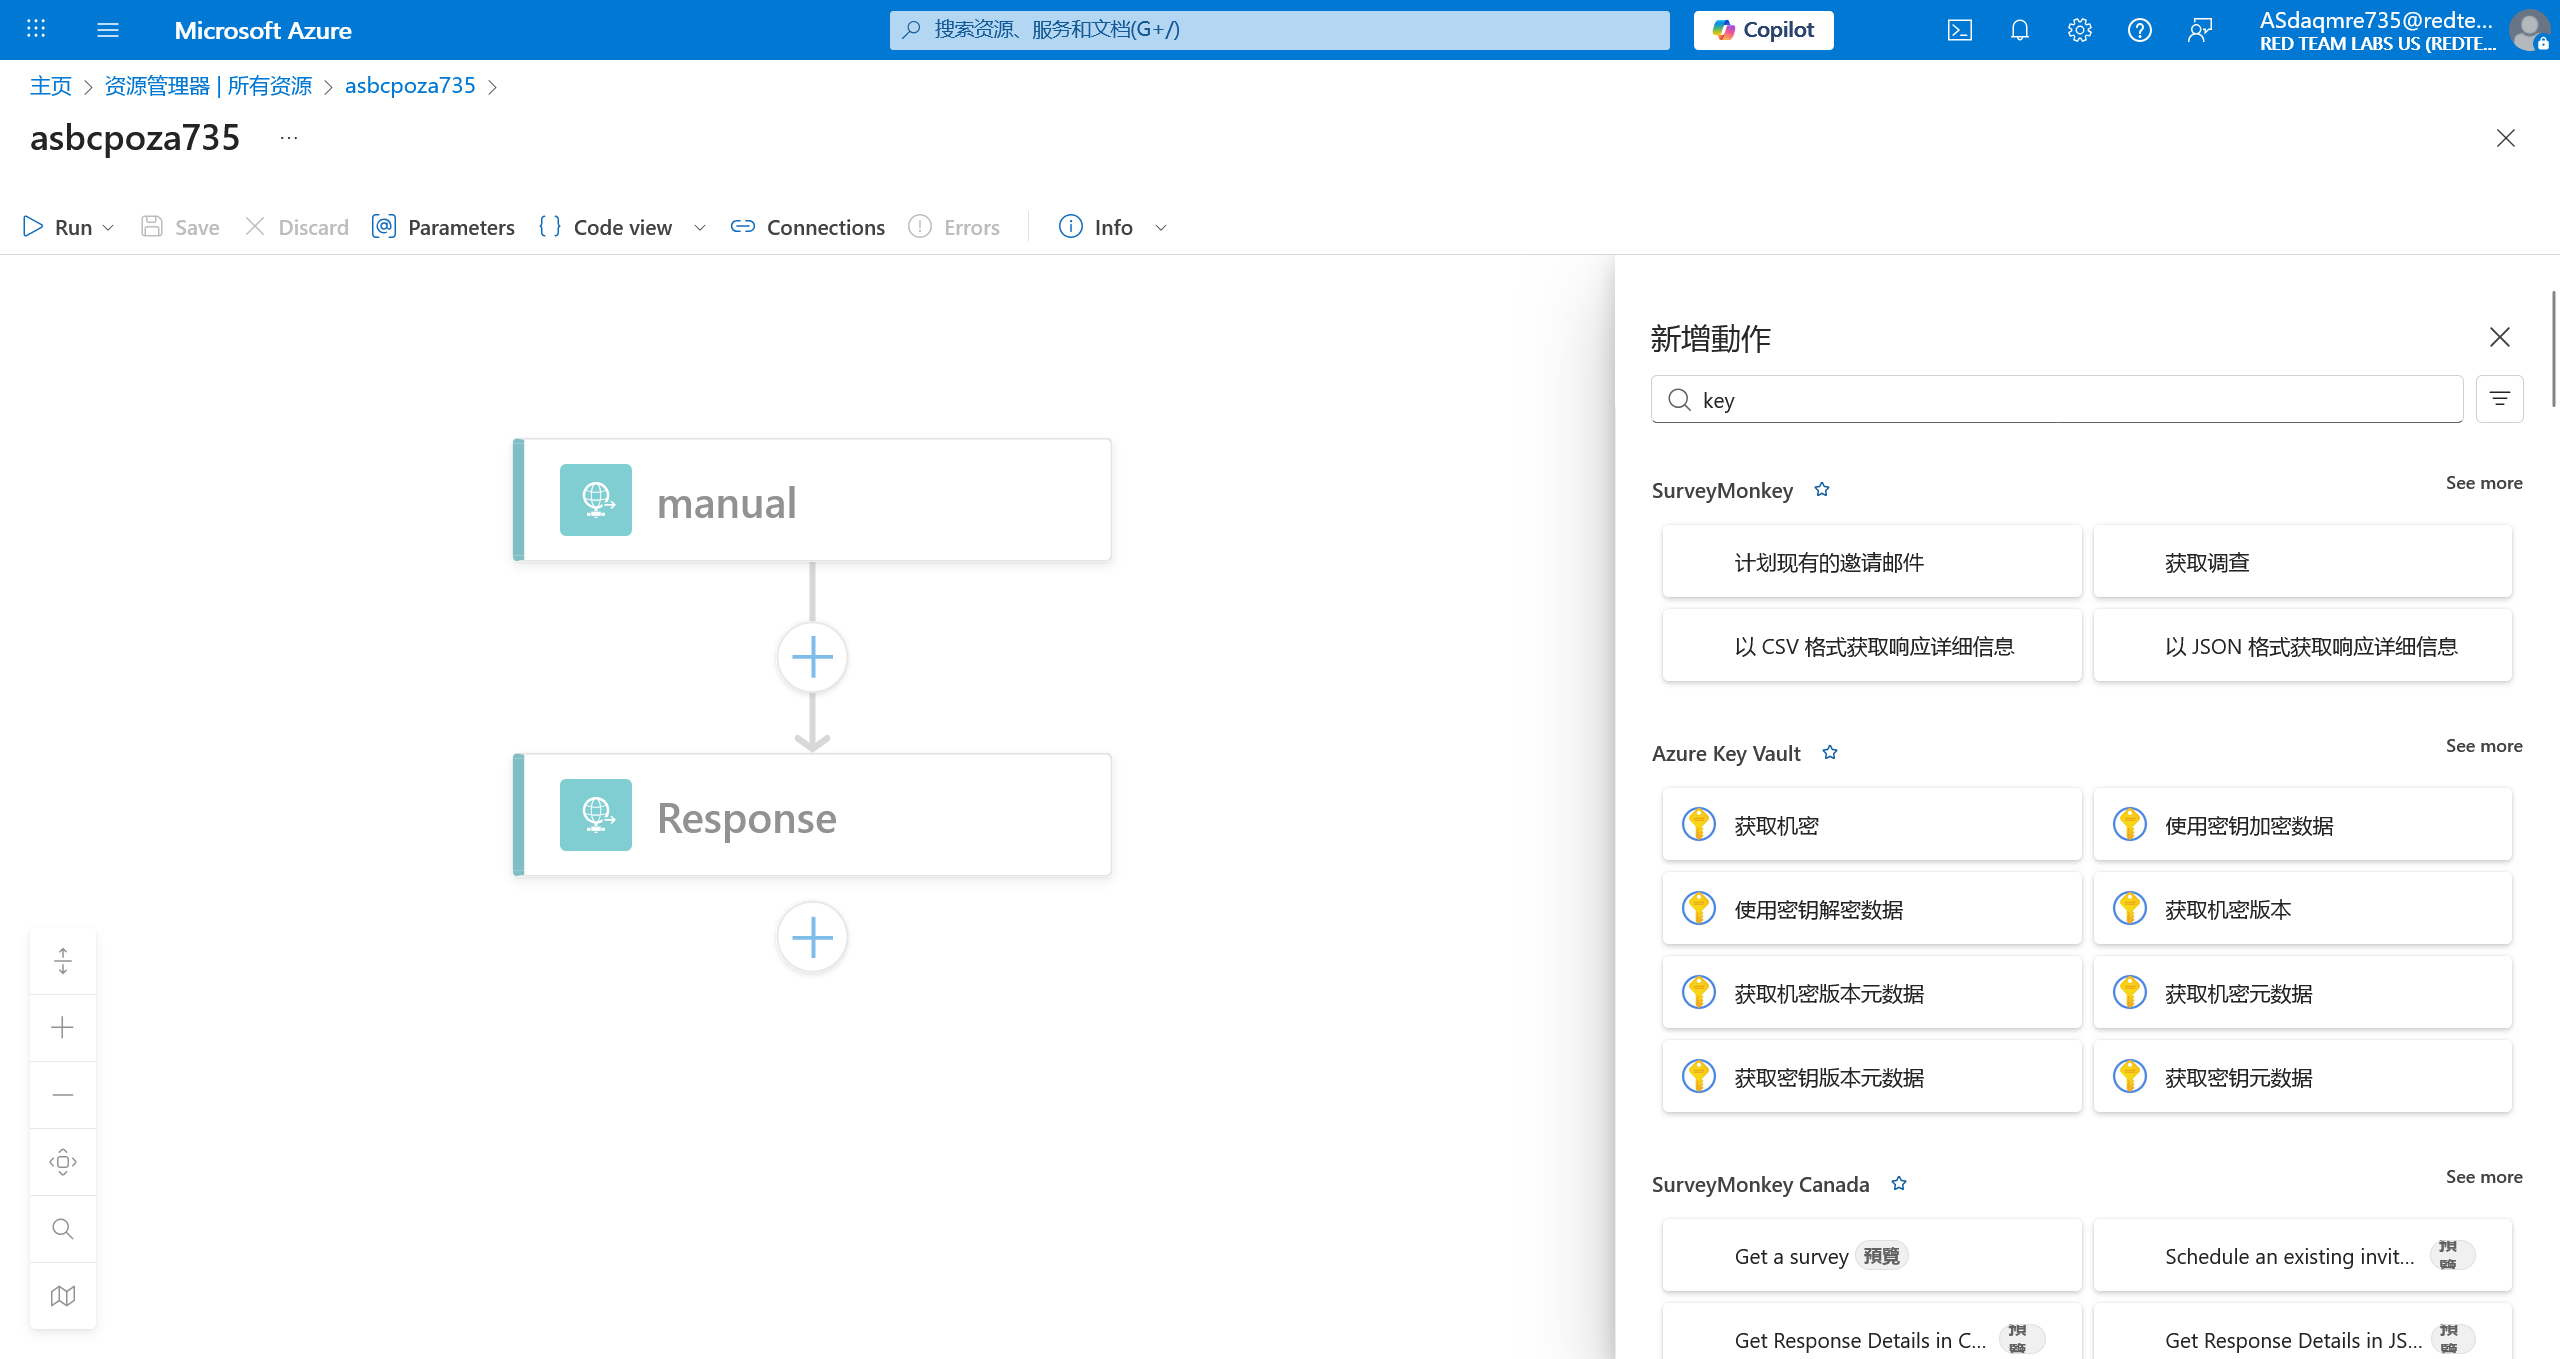The height and width of the screenshot is (1359, 2560).
Task: Expand the Code view dropdown chevron
Action: point(700,228)
